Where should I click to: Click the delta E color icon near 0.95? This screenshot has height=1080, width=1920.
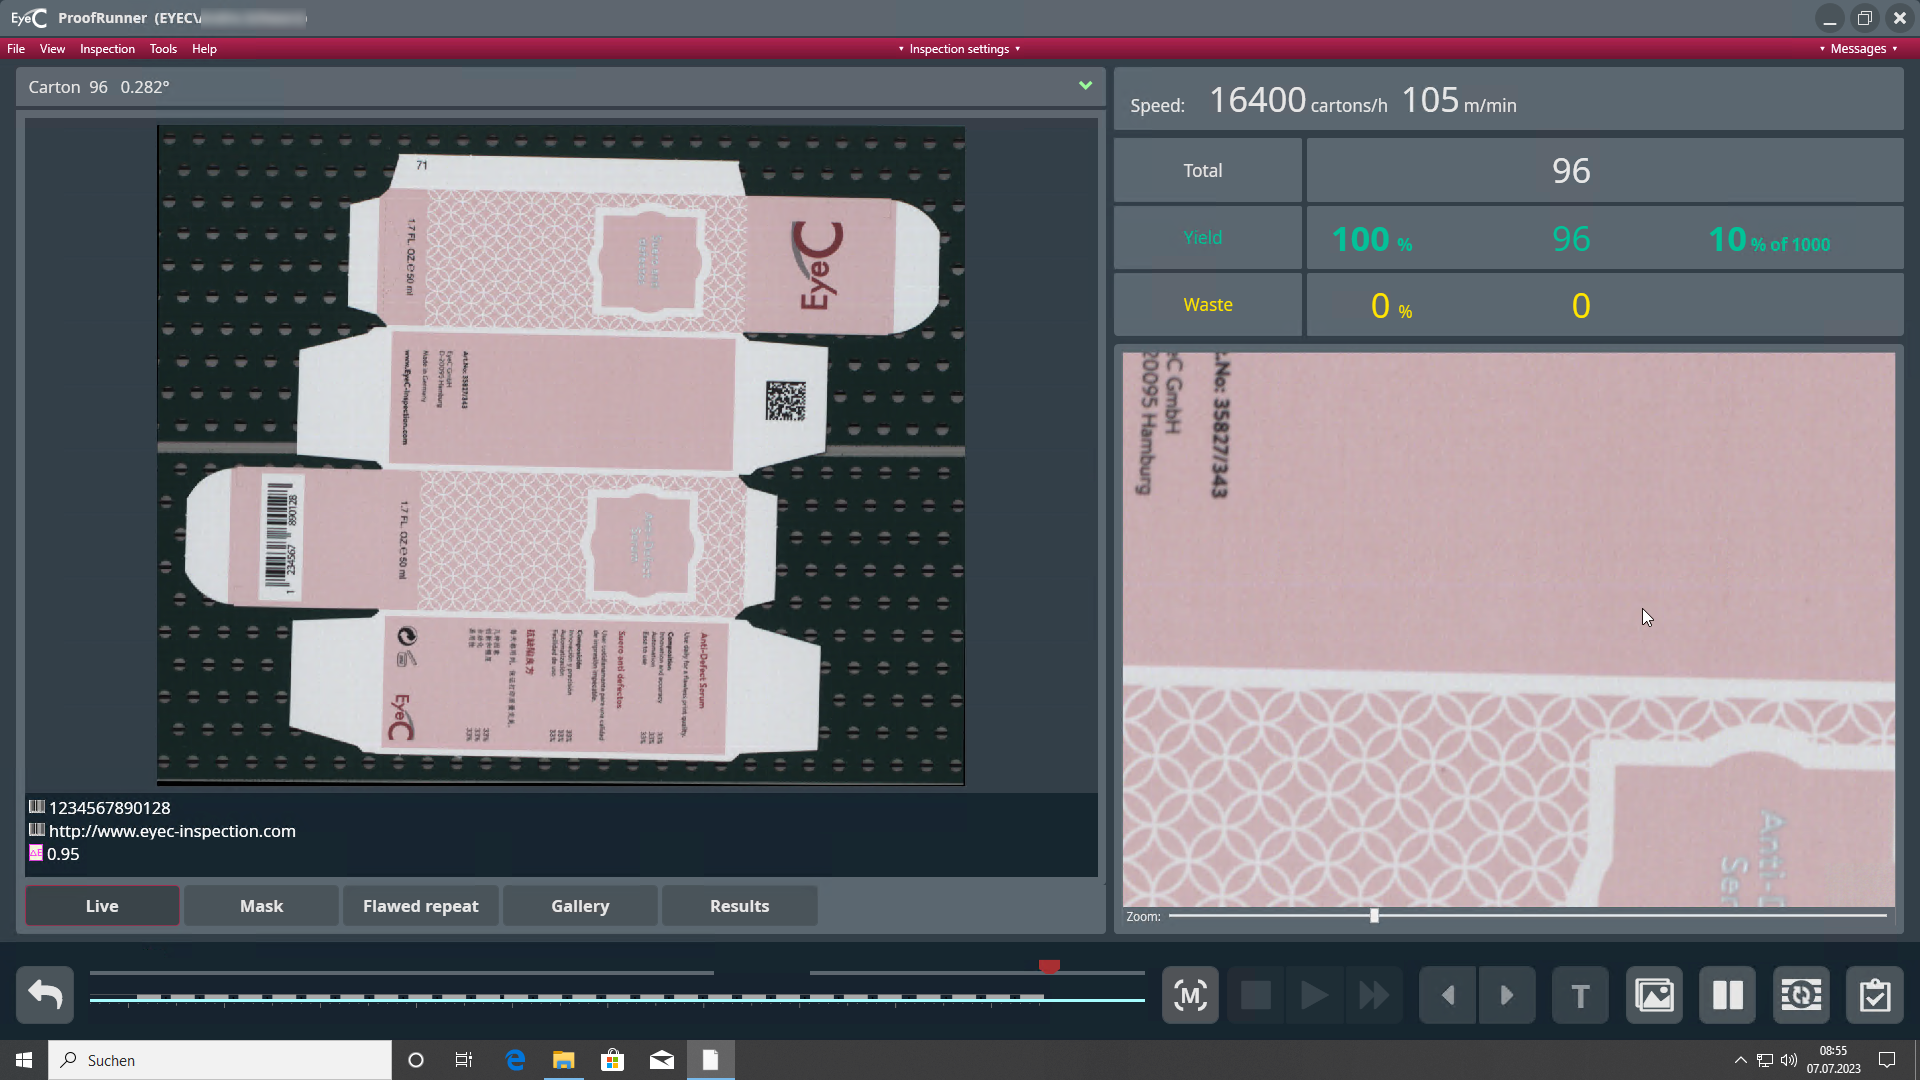[x=36, y=853]
